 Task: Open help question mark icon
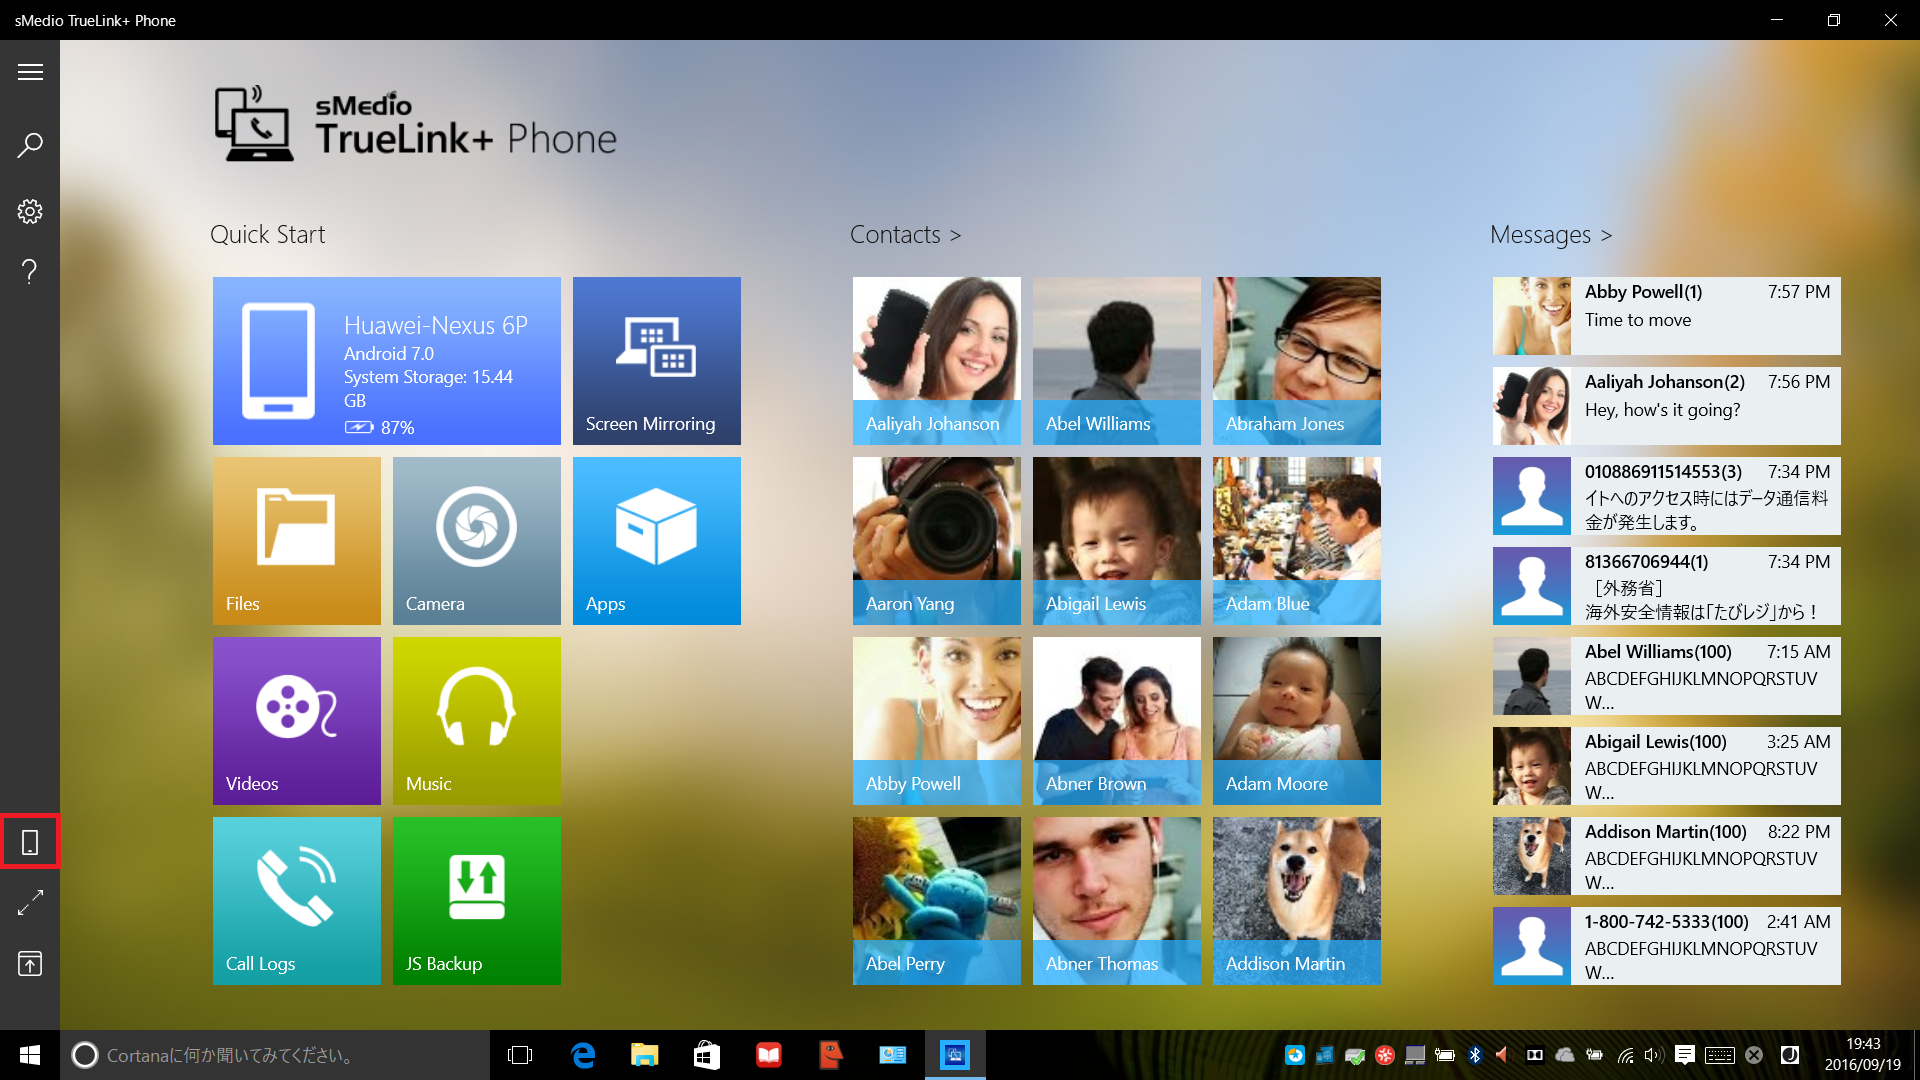30,271
